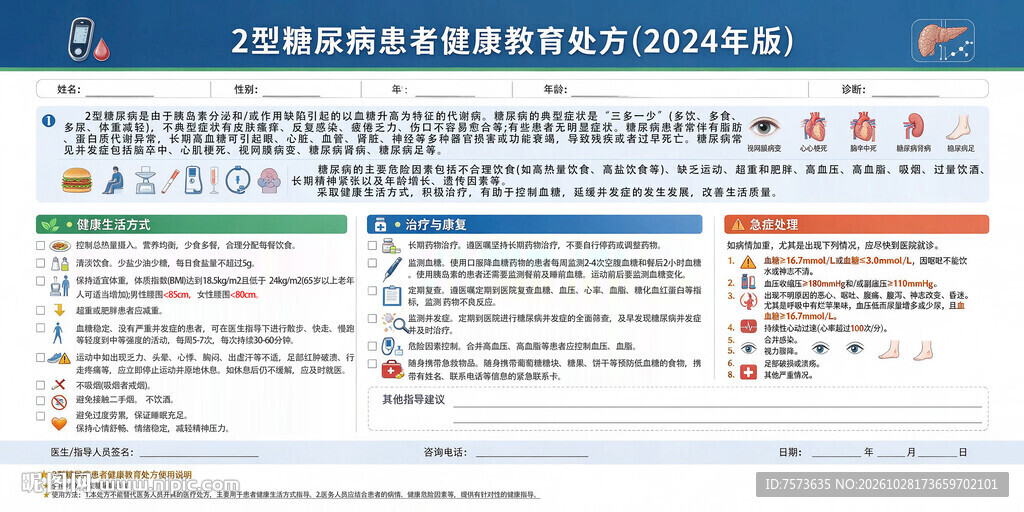Click the kidney icon labeled 糖尿病肾病
Viewport: 1024px width, 512px height.
(912, 126)
